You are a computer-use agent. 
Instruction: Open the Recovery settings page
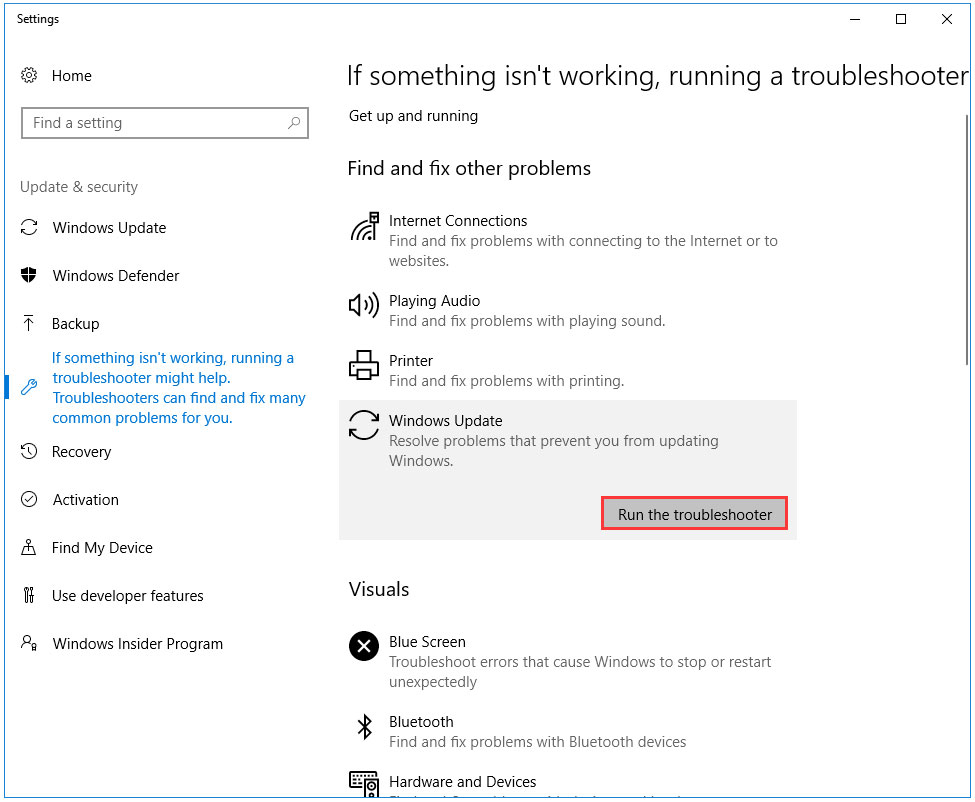81,451
